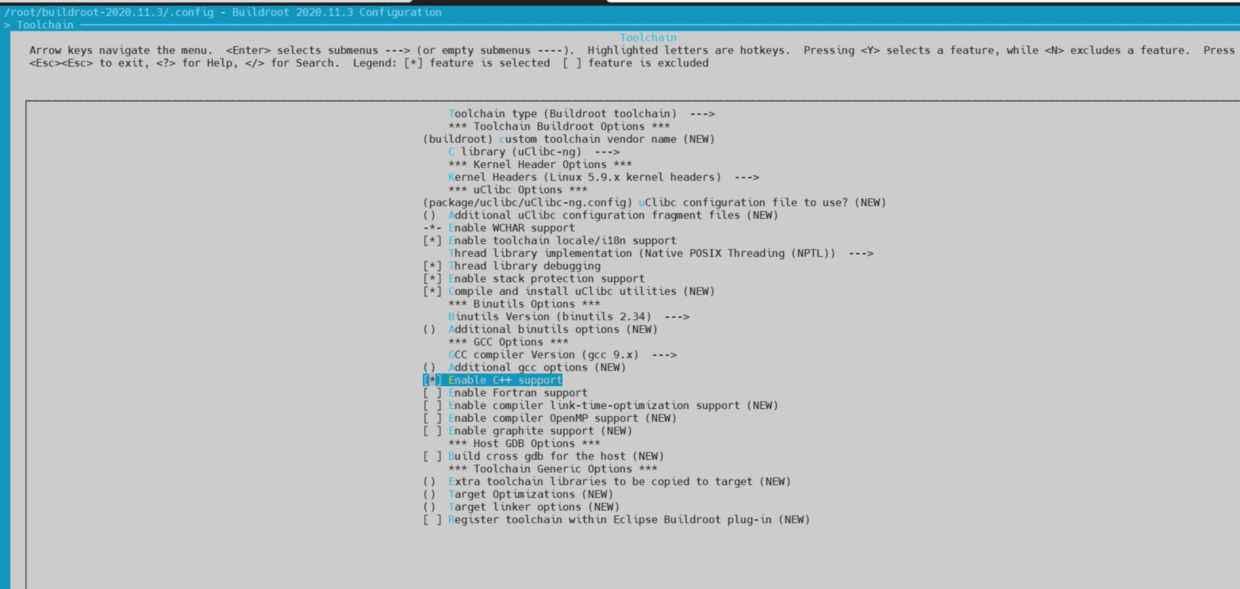This screenshot has height=589, width=1240.
Task: Open the Kernel Headers submenu
Action: coord(603,177)
